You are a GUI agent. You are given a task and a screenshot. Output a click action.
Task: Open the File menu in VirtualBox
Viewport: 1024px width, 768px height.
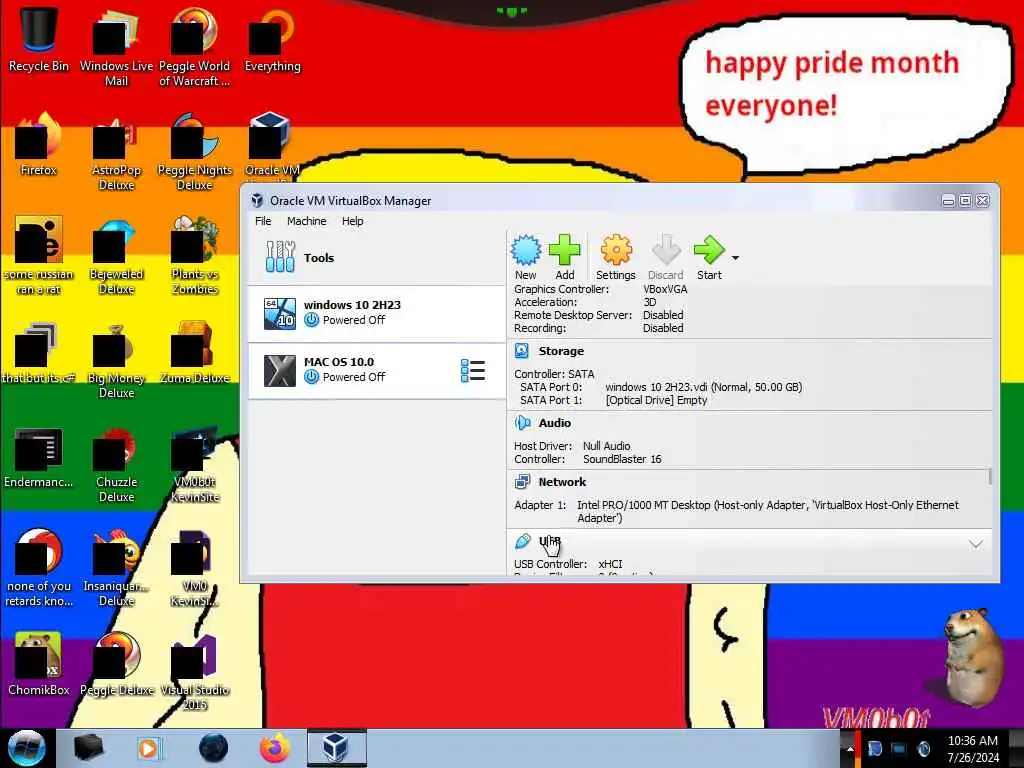[x=263, y=221]
